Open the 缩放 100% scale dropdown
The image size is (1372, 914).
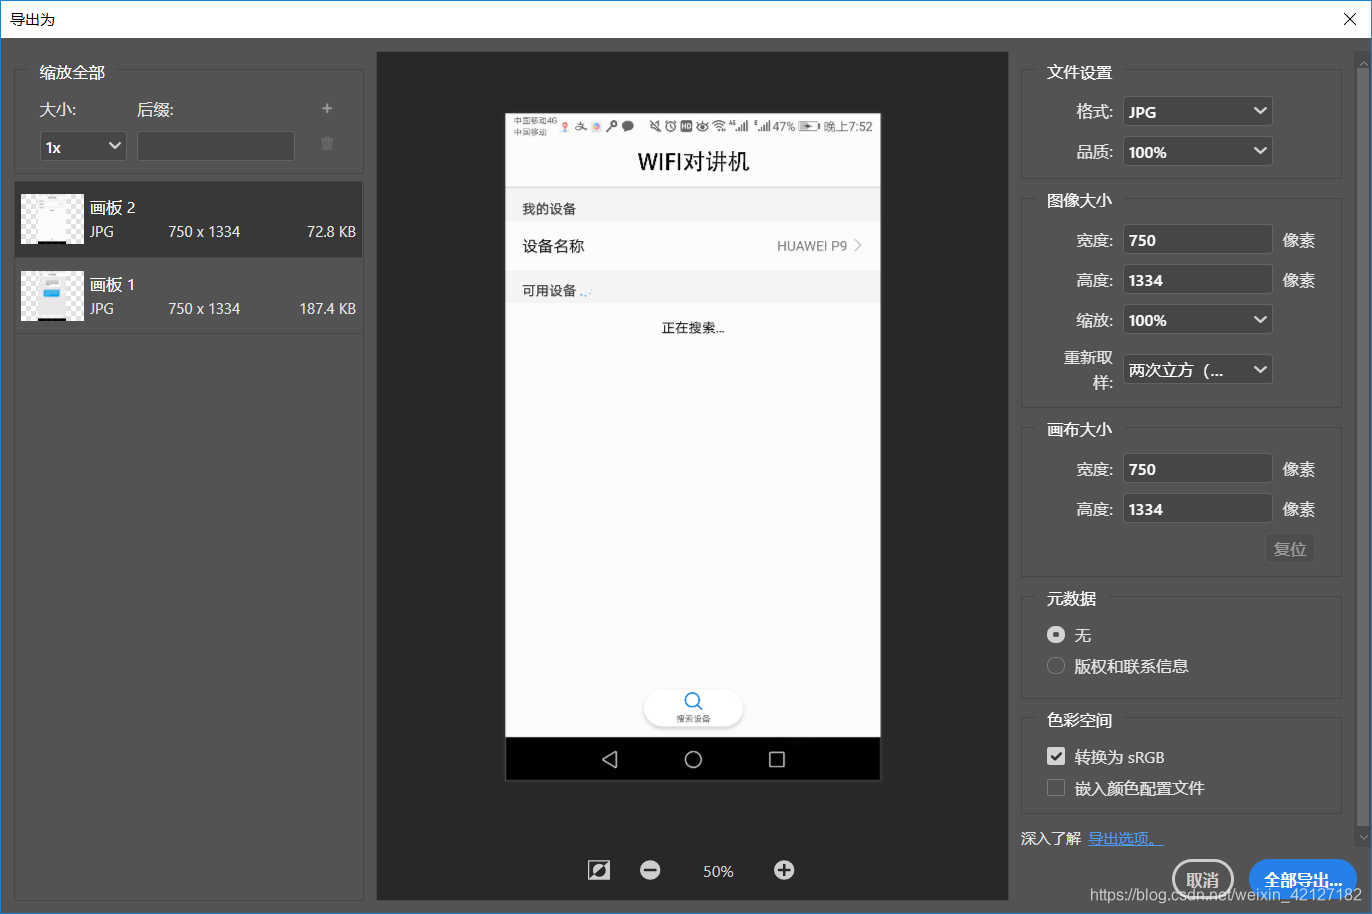[x=1198, y=319]
